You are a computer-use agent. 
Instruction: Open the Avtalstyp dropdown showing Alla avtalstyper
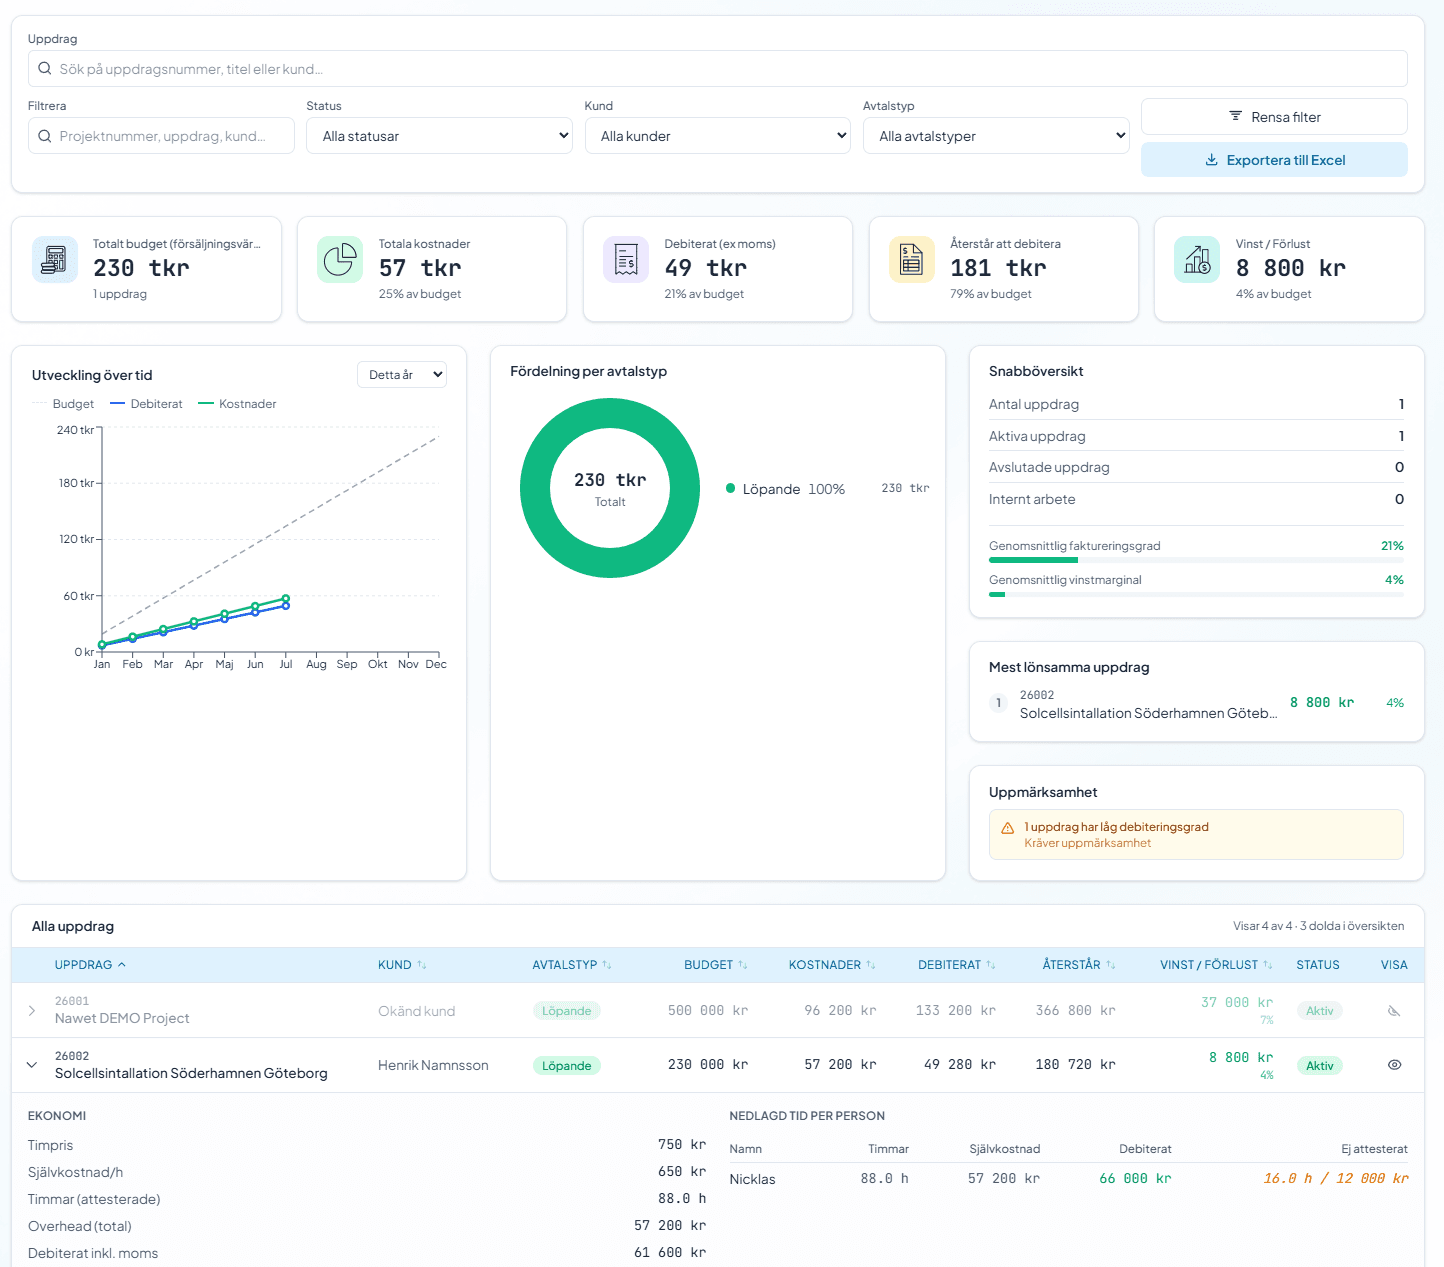(x=996, y=136)
